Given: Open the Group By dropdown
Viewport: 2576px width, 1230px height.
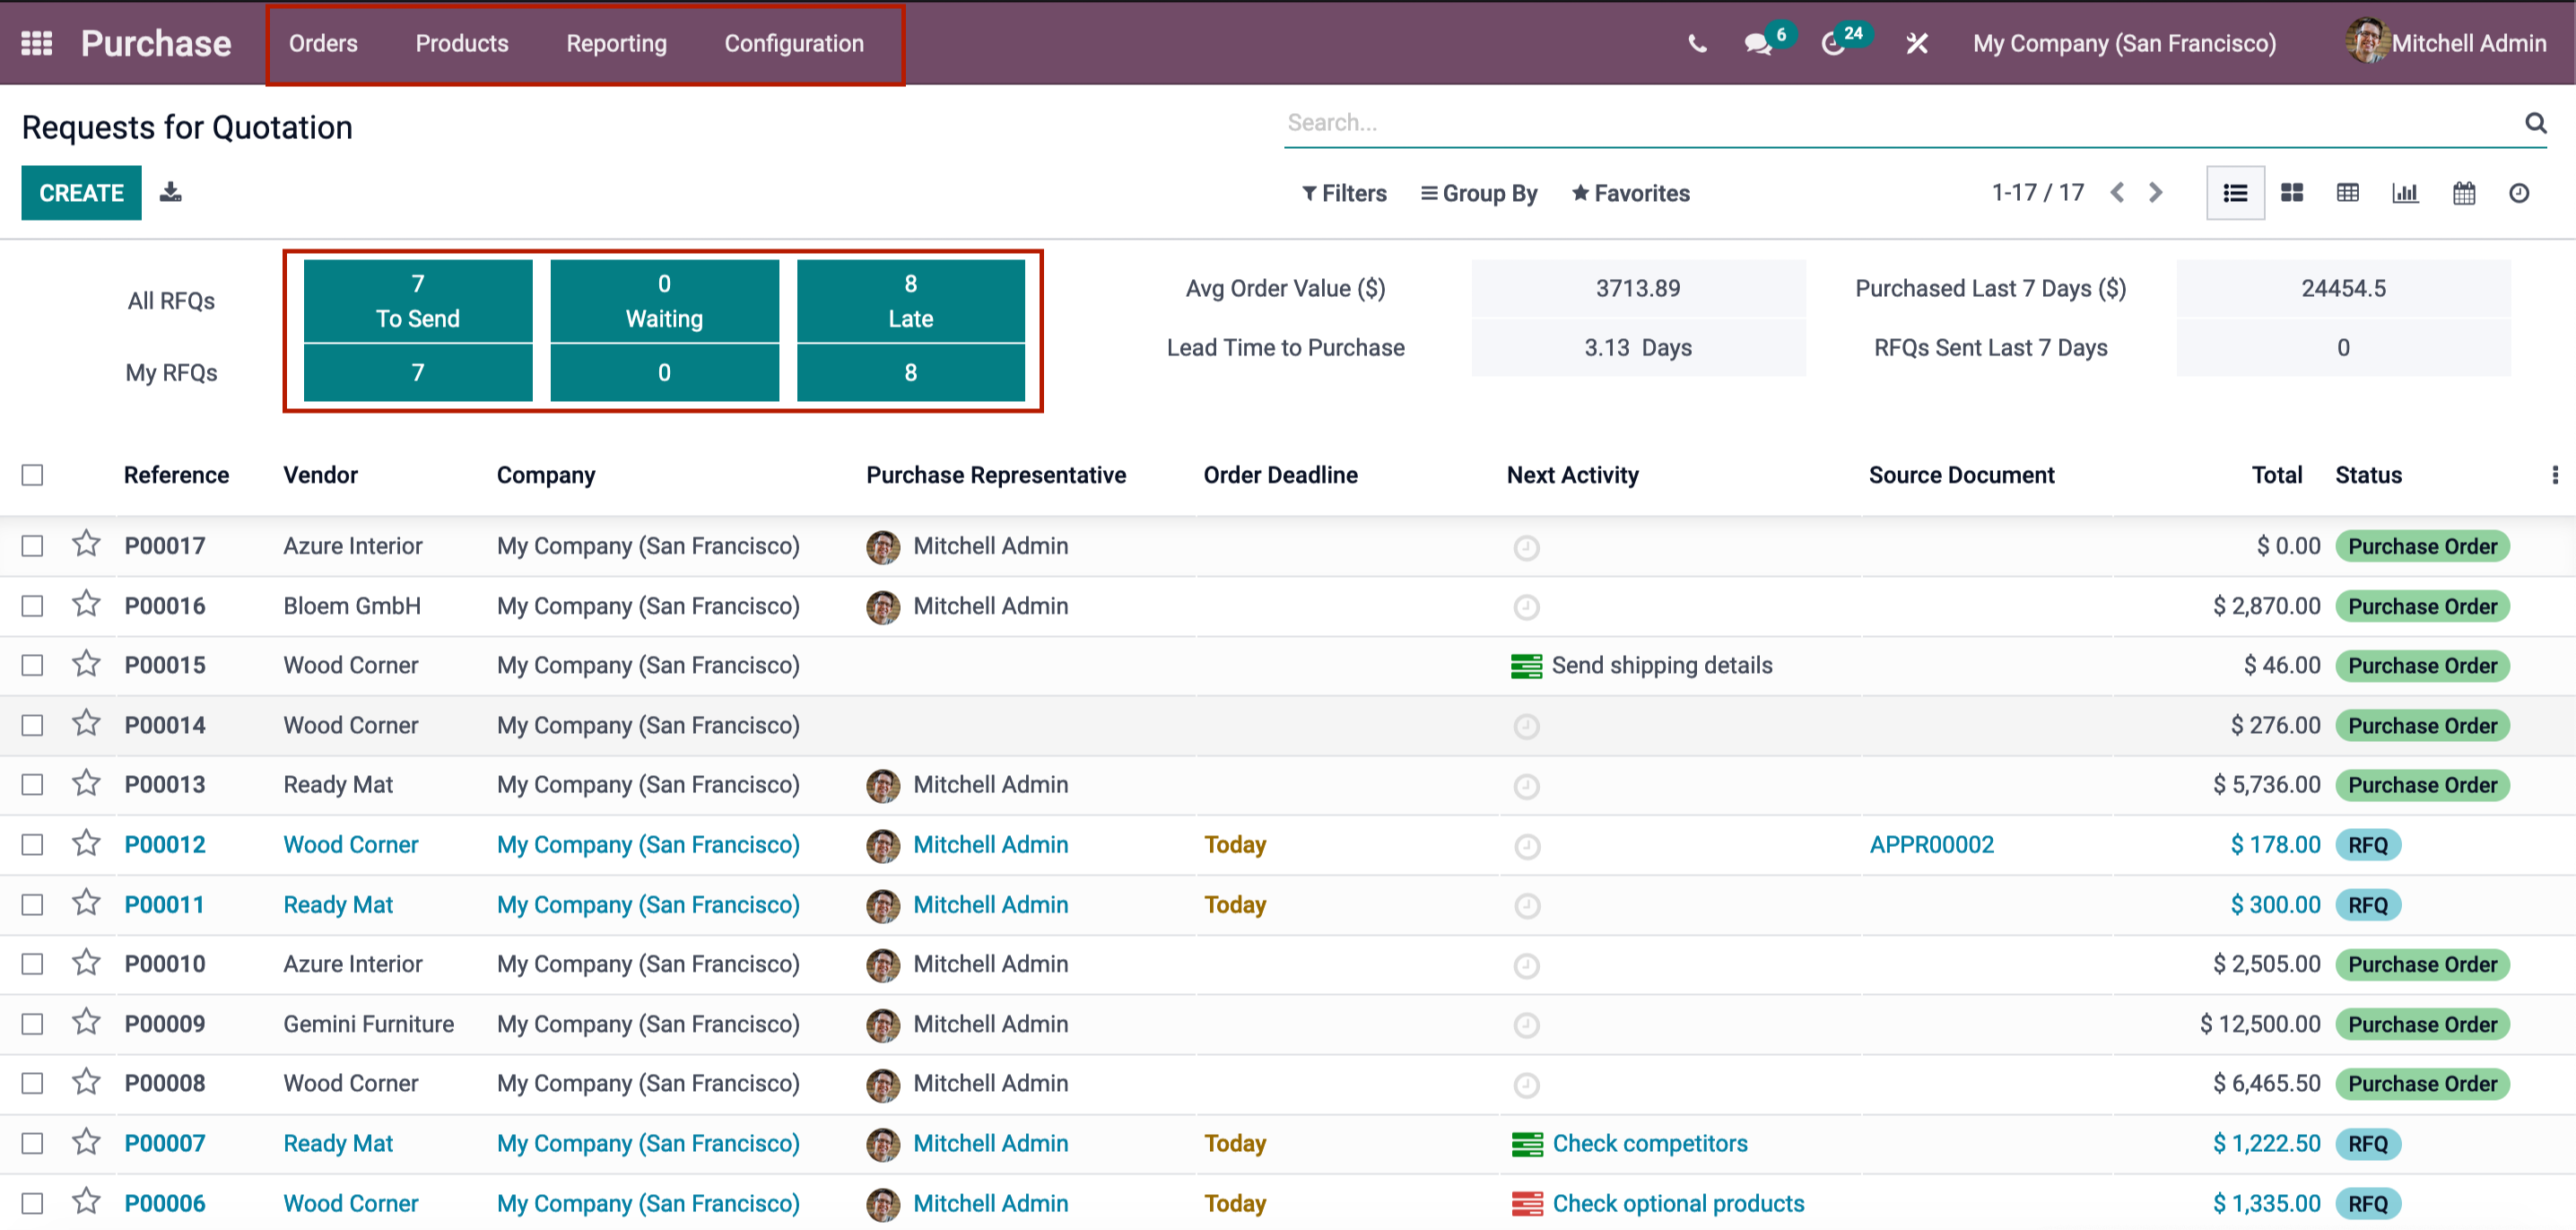Looking at the screenshot, I should click(x=1479, y=193).
